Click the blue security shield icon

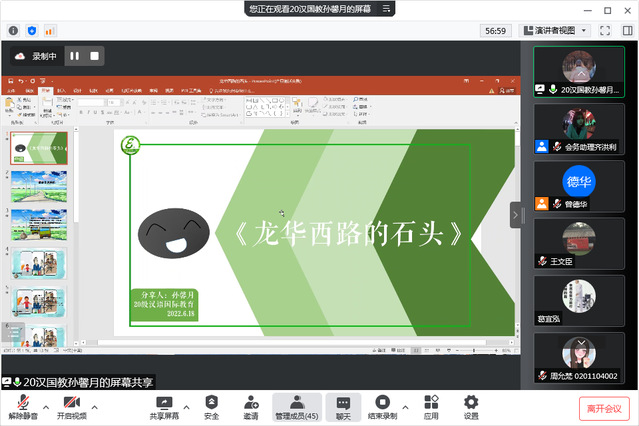[x=35, y=31]
